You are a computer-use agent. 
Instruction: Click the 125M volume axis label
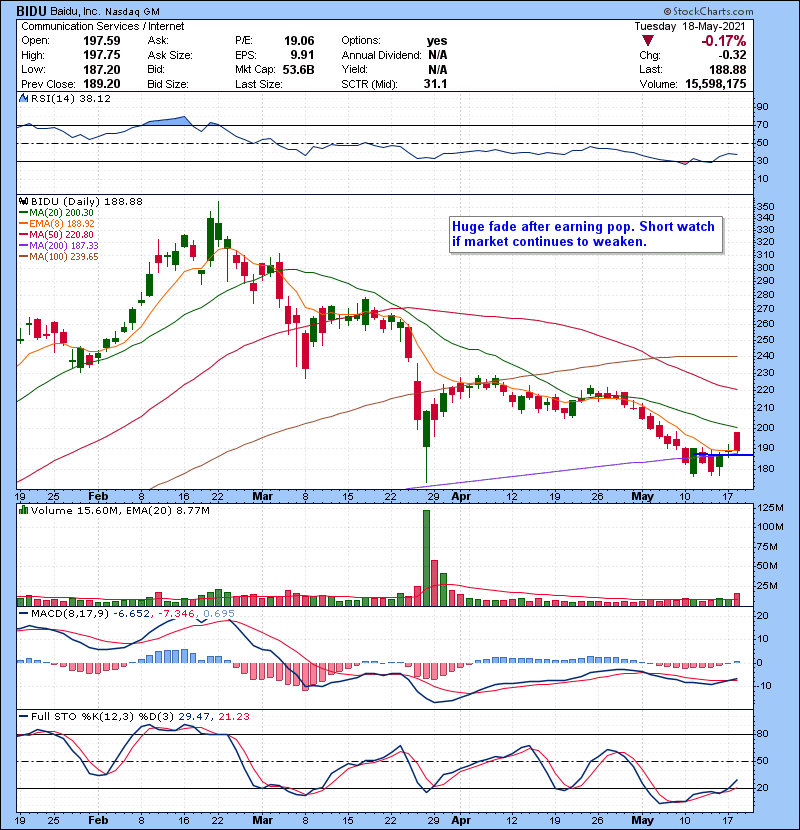pos(770,508)
